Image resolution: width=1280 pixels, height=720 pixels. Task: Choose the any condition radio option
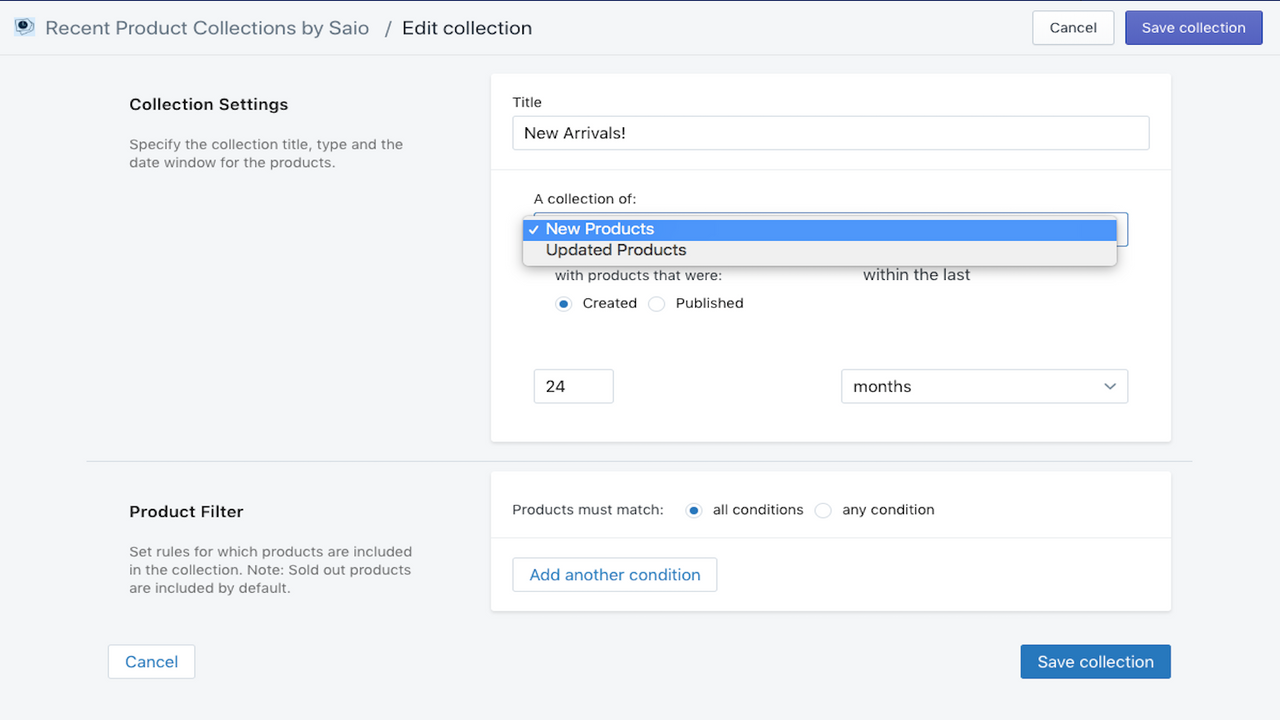pos(823,510)
